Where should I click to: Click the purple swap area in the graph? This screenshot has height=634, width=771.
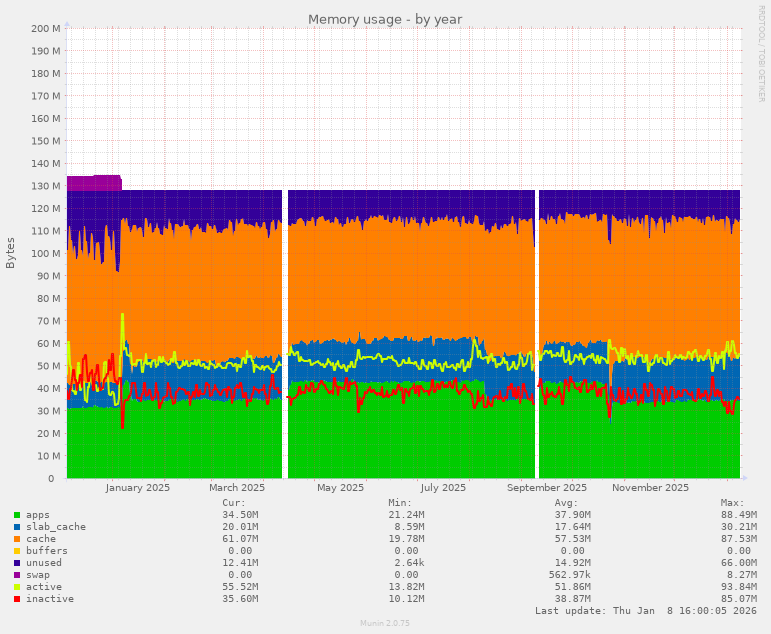pyautogui.click(x=94, y=183)
